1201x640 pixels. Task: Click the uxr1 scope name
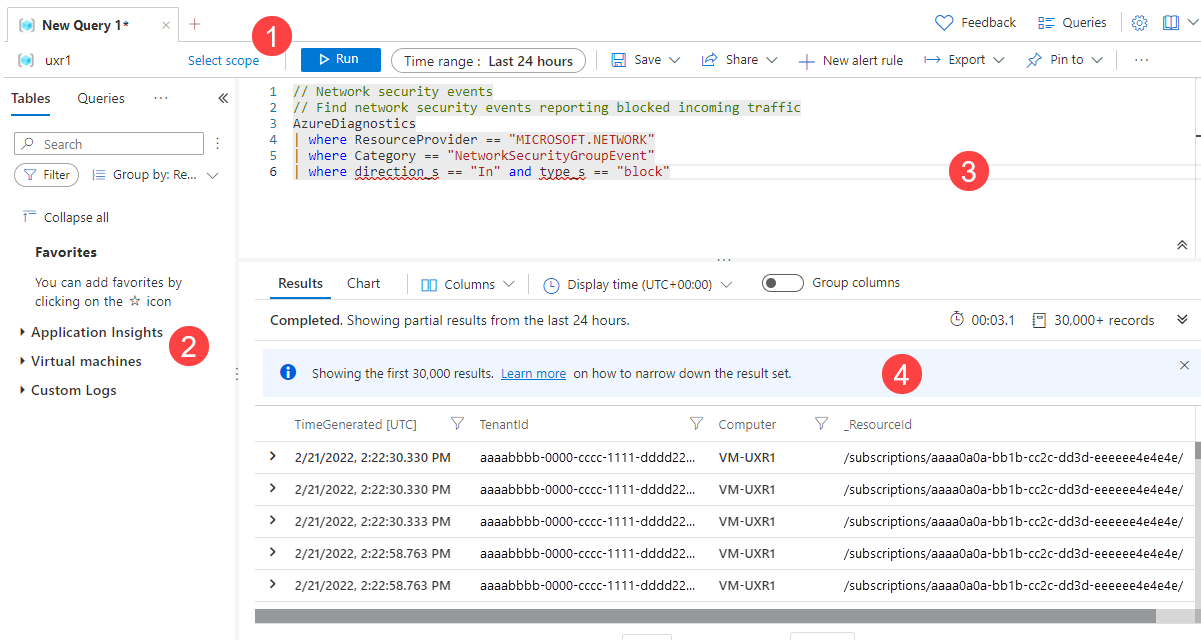[57, 60]
